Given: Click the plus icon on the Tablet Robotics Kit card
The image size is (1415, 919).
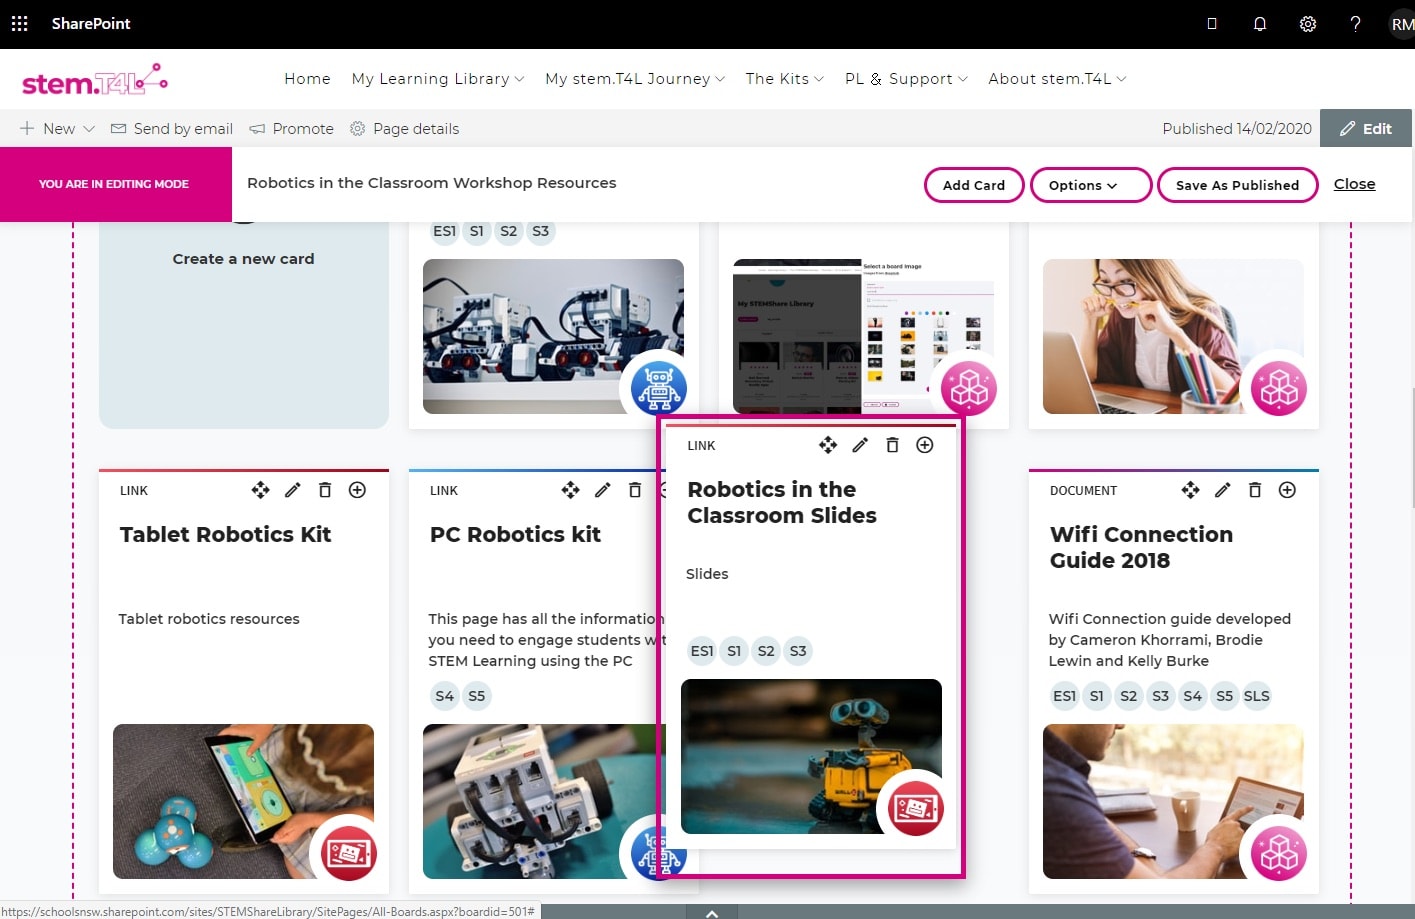Looking at the screenshot, I should tap(356, 490).
